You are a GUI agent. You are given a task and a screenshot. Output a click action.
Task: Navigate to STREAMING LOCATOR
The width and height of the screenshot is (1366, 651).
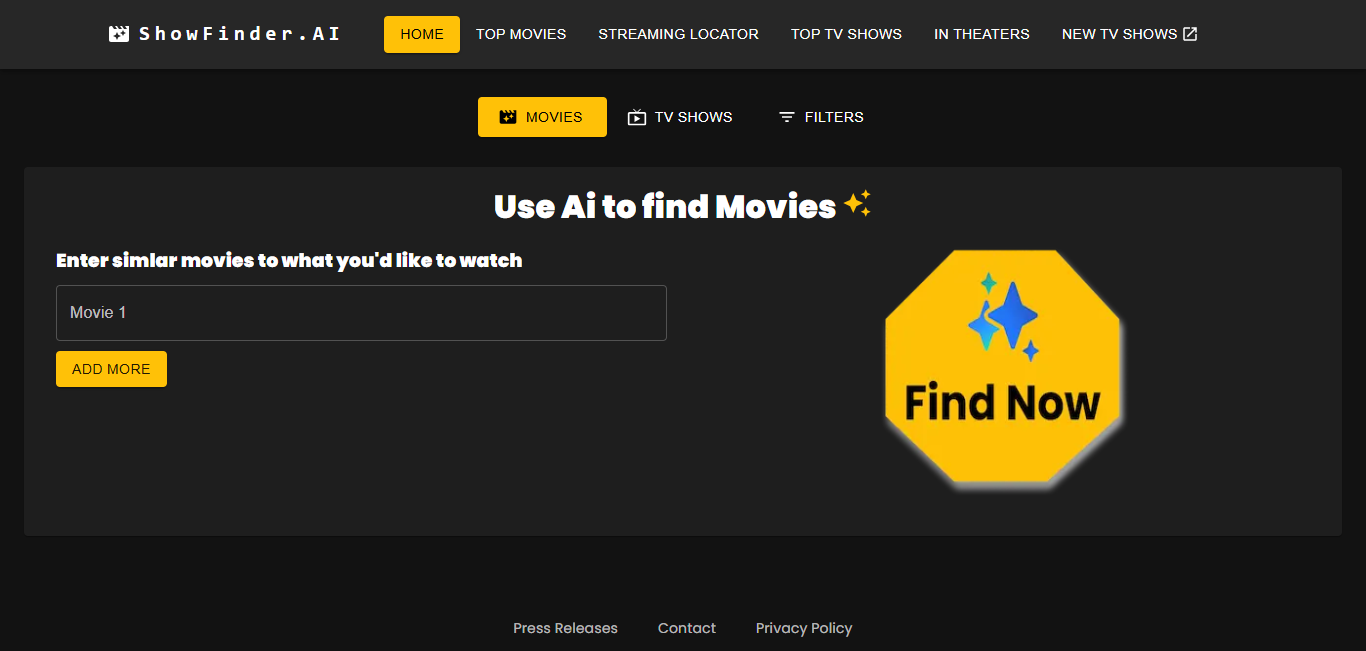point(678,33)
